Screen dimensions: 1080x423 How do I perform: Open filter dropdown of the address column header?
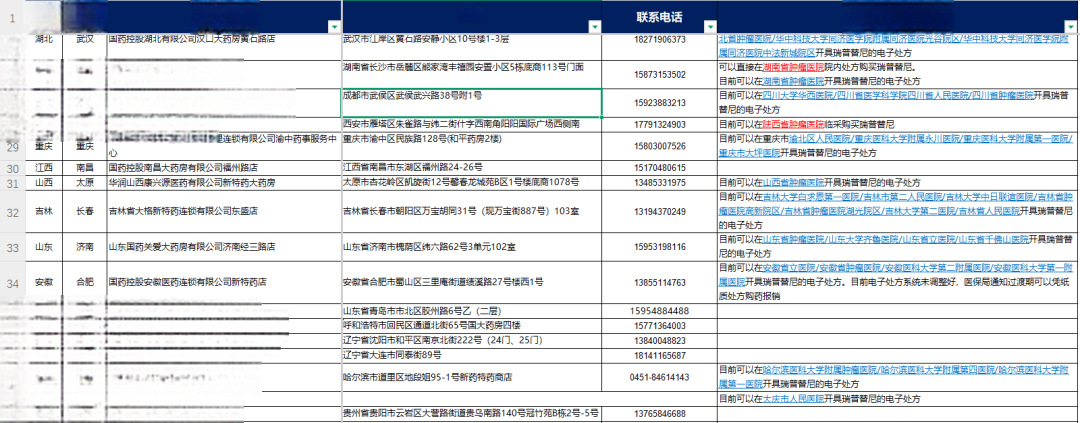tap(595, 27)
